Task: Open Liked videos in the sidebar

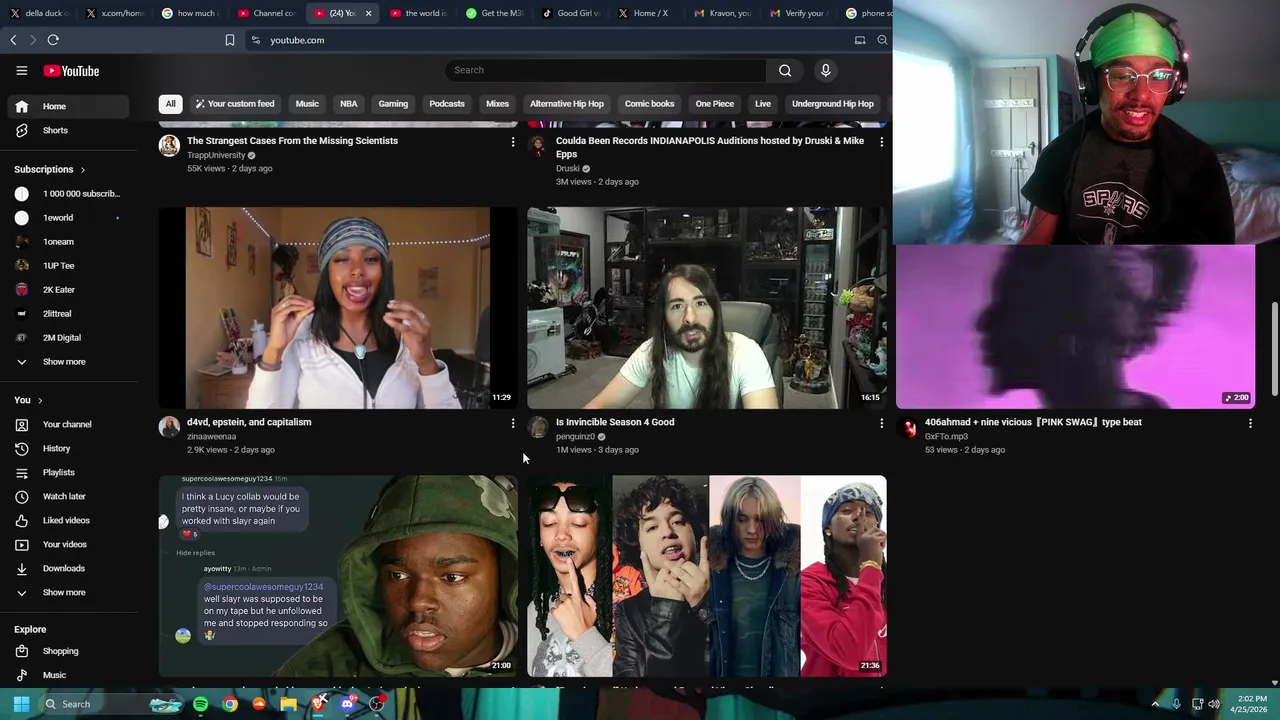Action: tap(65, 520)
